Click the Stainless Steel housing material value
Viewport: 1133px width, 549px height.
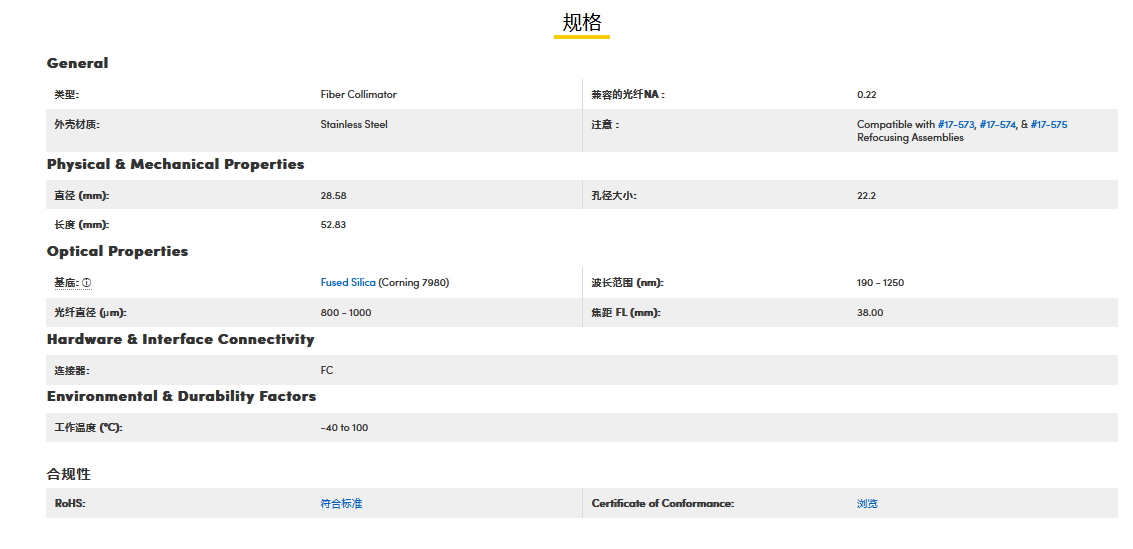click(x=354, y=125)
